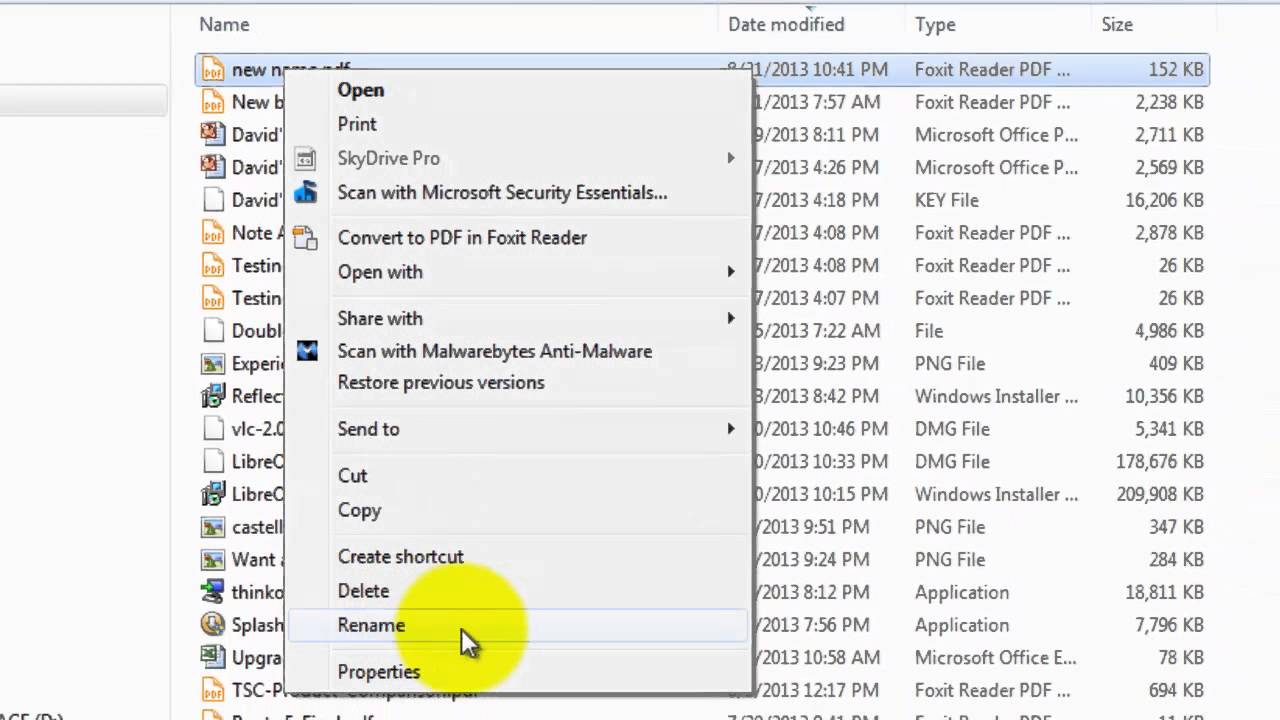1280x720 pixels.
Task: Click the "KEY File" type cell
Action: click(946, 200)
